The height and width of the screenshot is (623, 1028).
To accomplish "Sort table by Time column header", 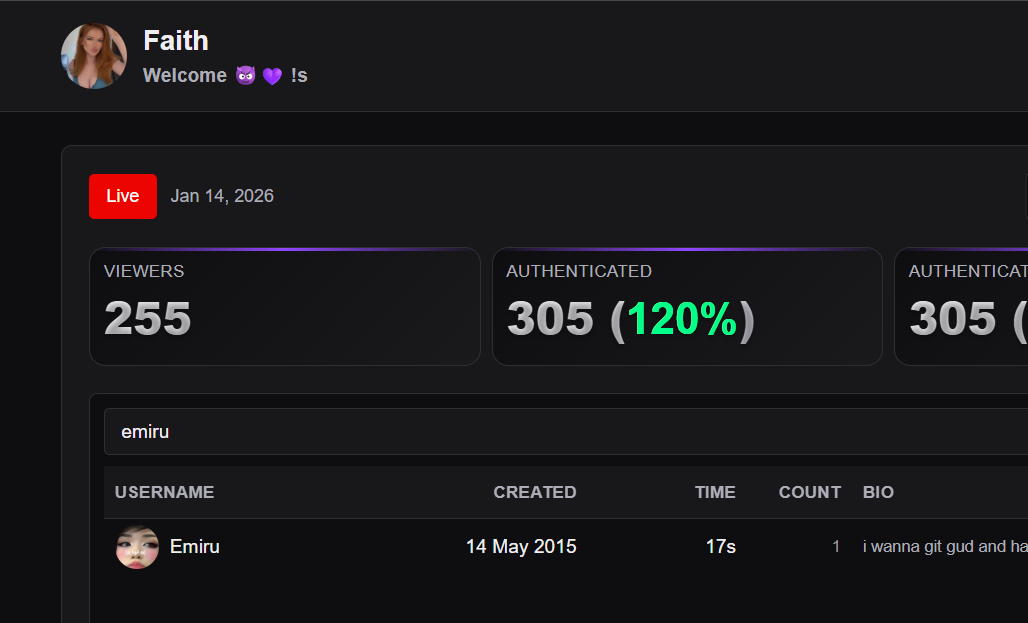I will (x=715, y=492).
